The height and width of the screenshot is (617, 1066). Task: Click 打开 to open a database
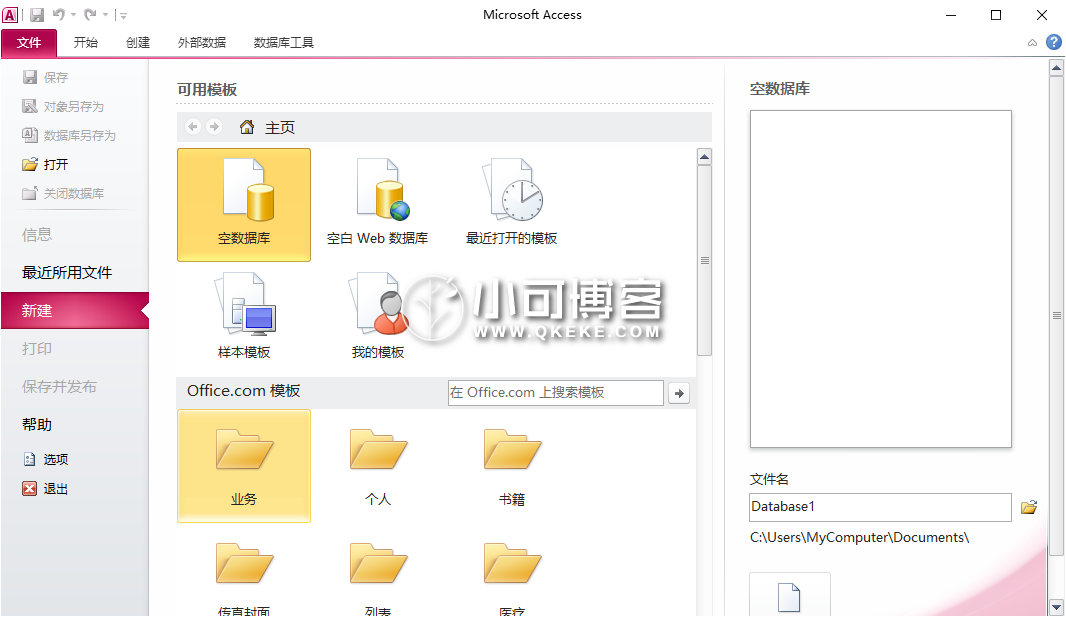point(46,164)
